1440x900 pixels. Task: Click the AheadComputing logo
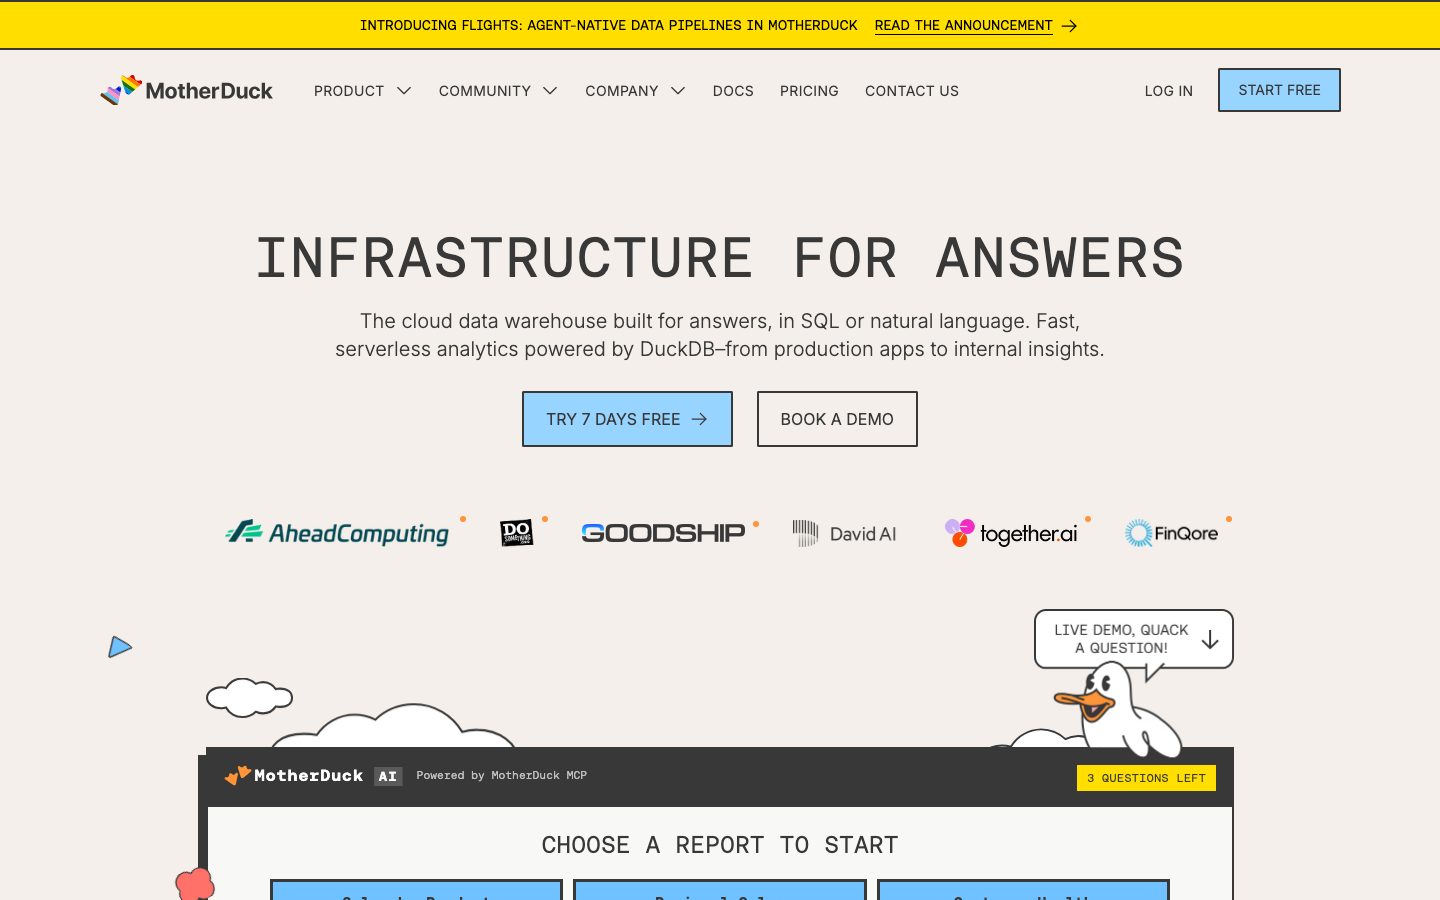tap(337, 533)
